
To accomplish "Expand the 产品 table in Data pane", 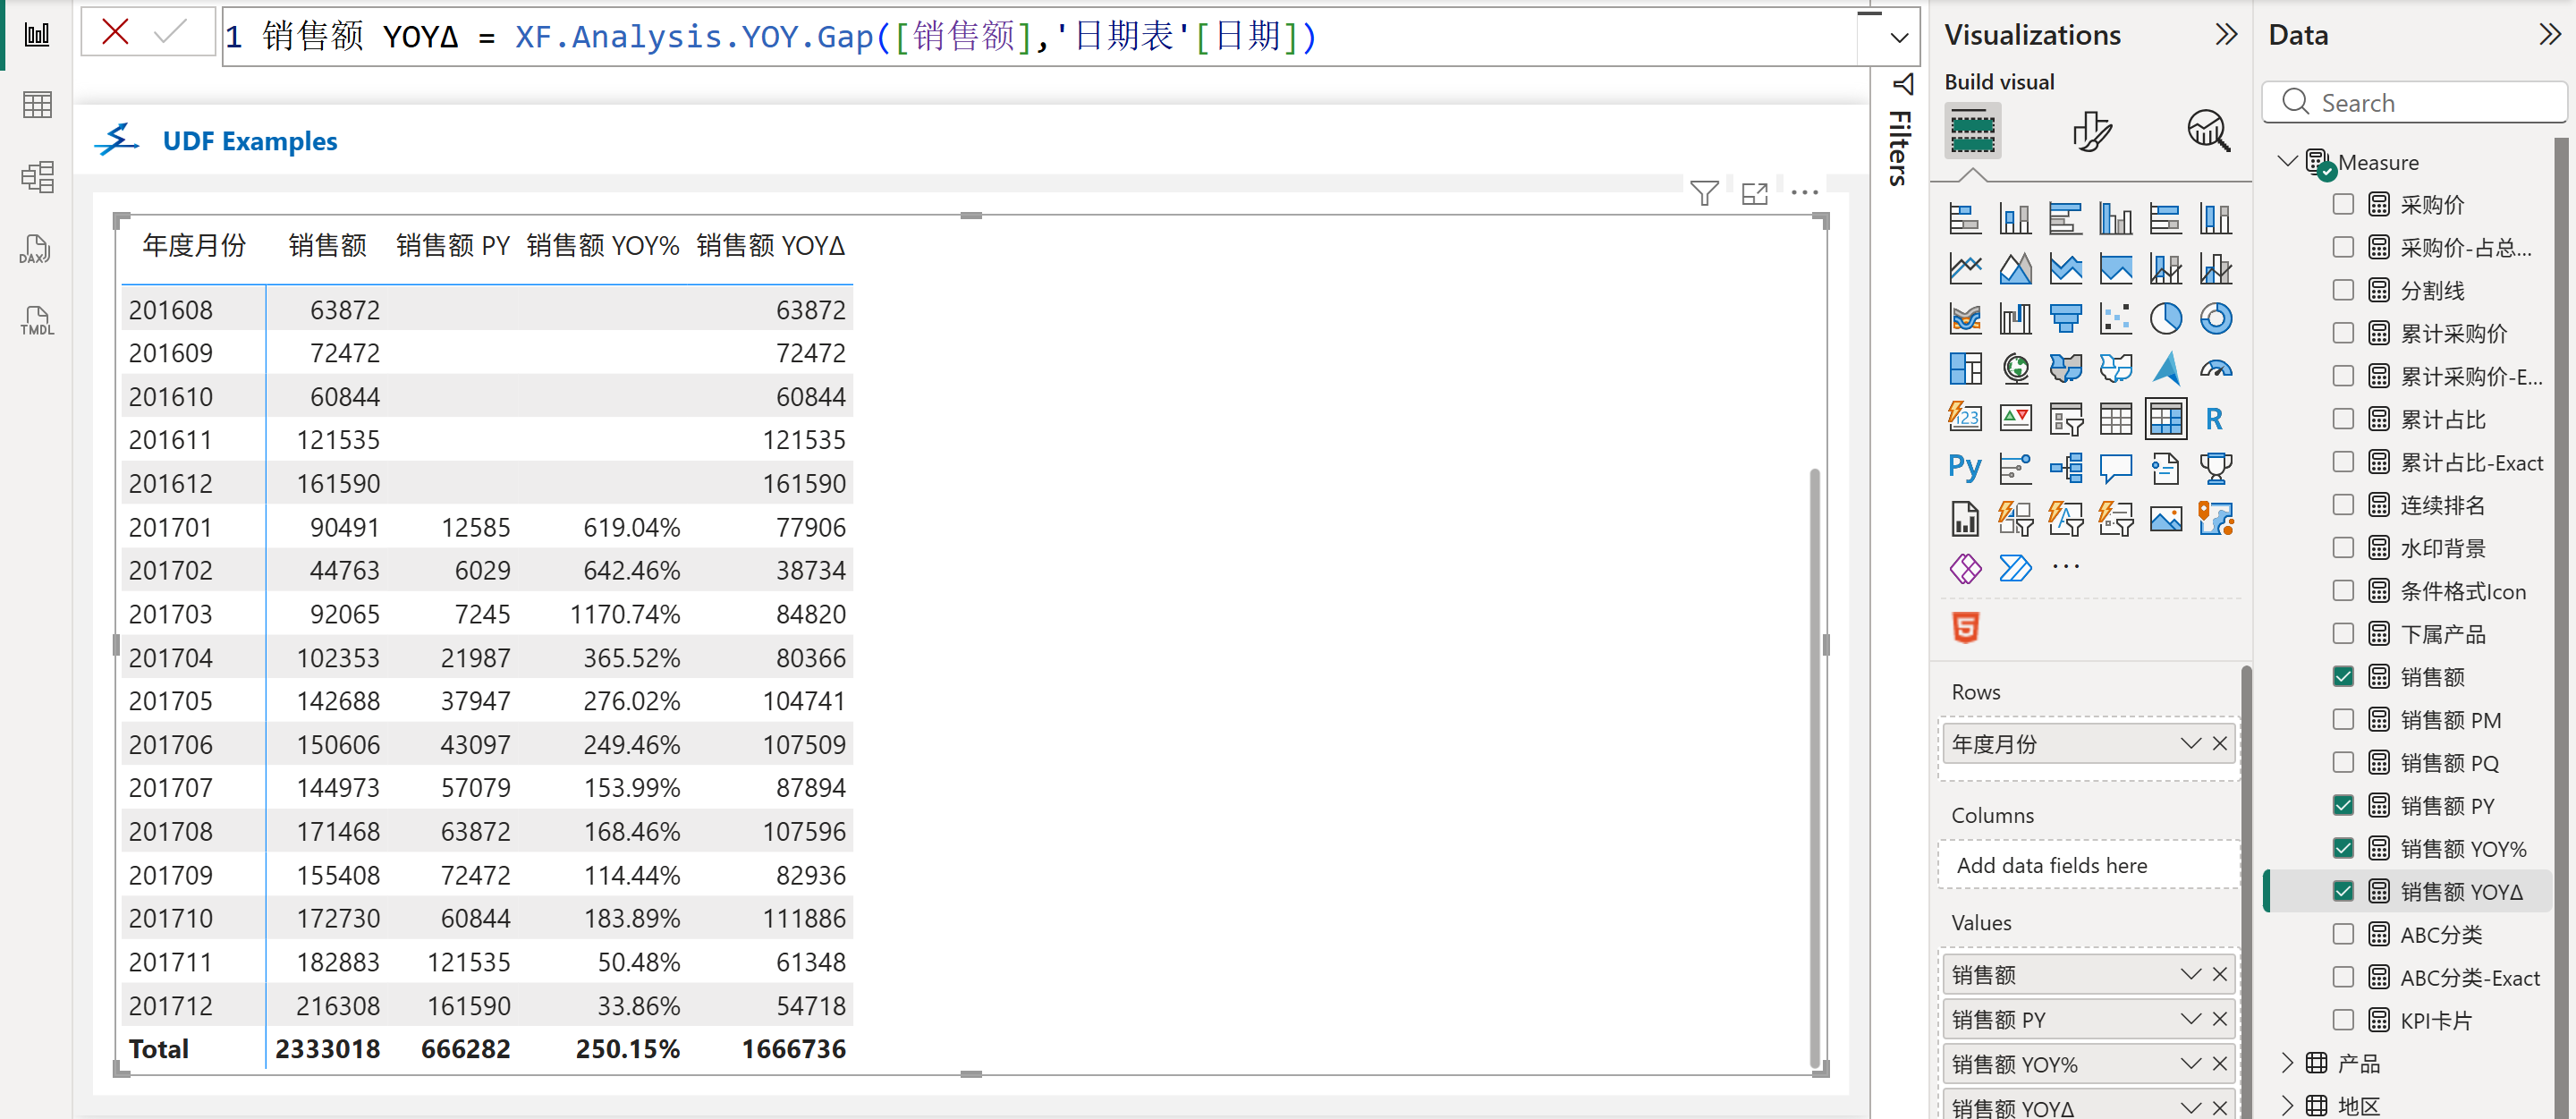I will (x=2287, y=1063).
